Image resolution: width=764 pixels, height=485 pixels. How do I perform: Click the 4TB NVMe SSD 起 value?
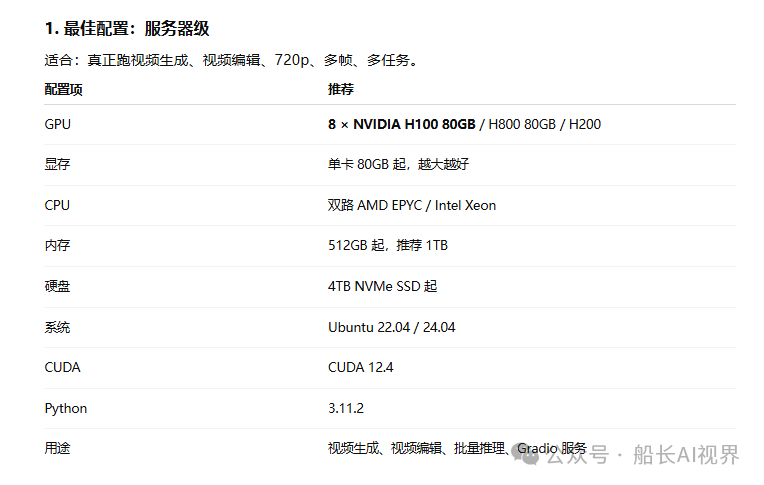point(382,286)
